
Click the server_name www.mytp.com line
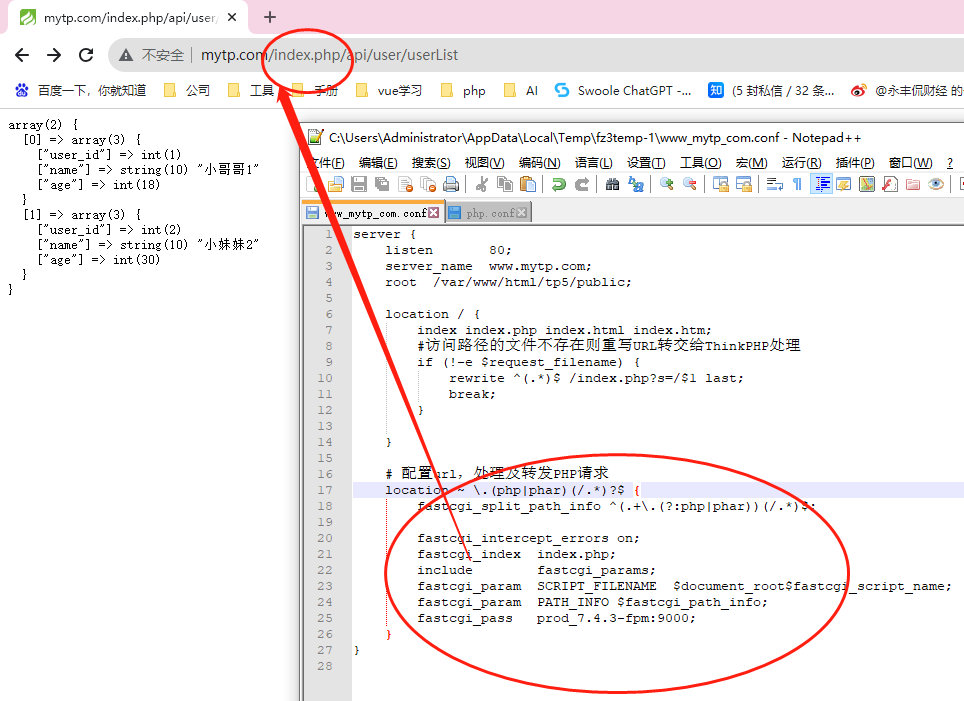[488, 266]
